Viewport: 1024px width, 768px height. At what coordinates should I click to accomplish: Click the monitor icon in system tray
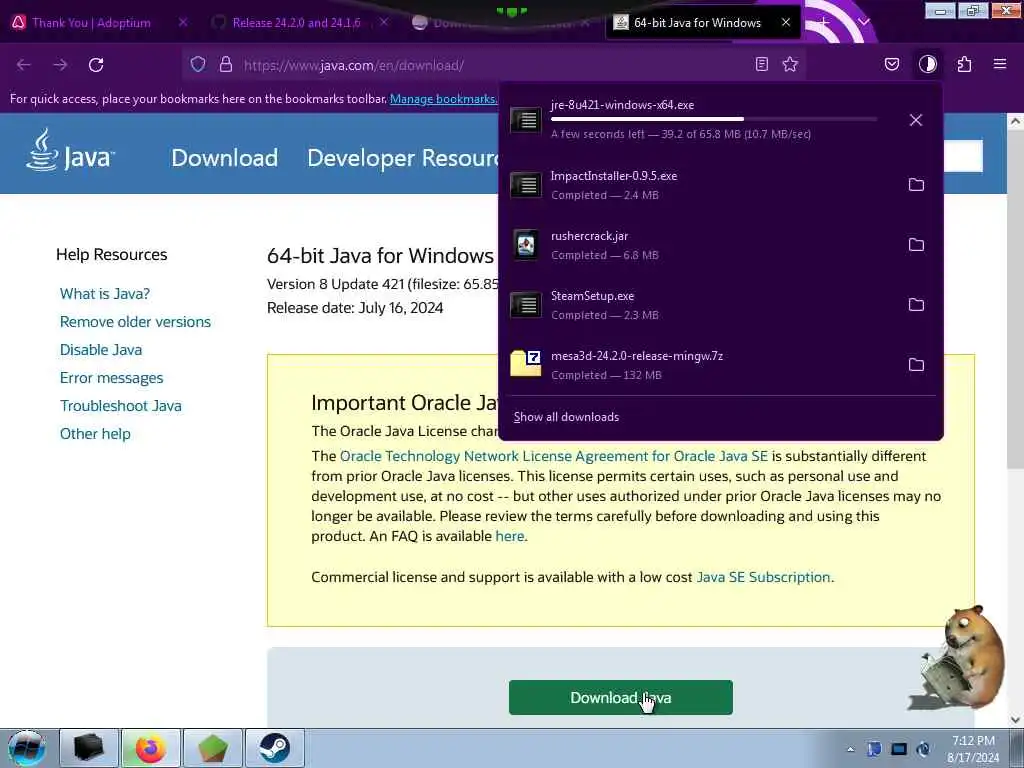click(x=899, y=749)
